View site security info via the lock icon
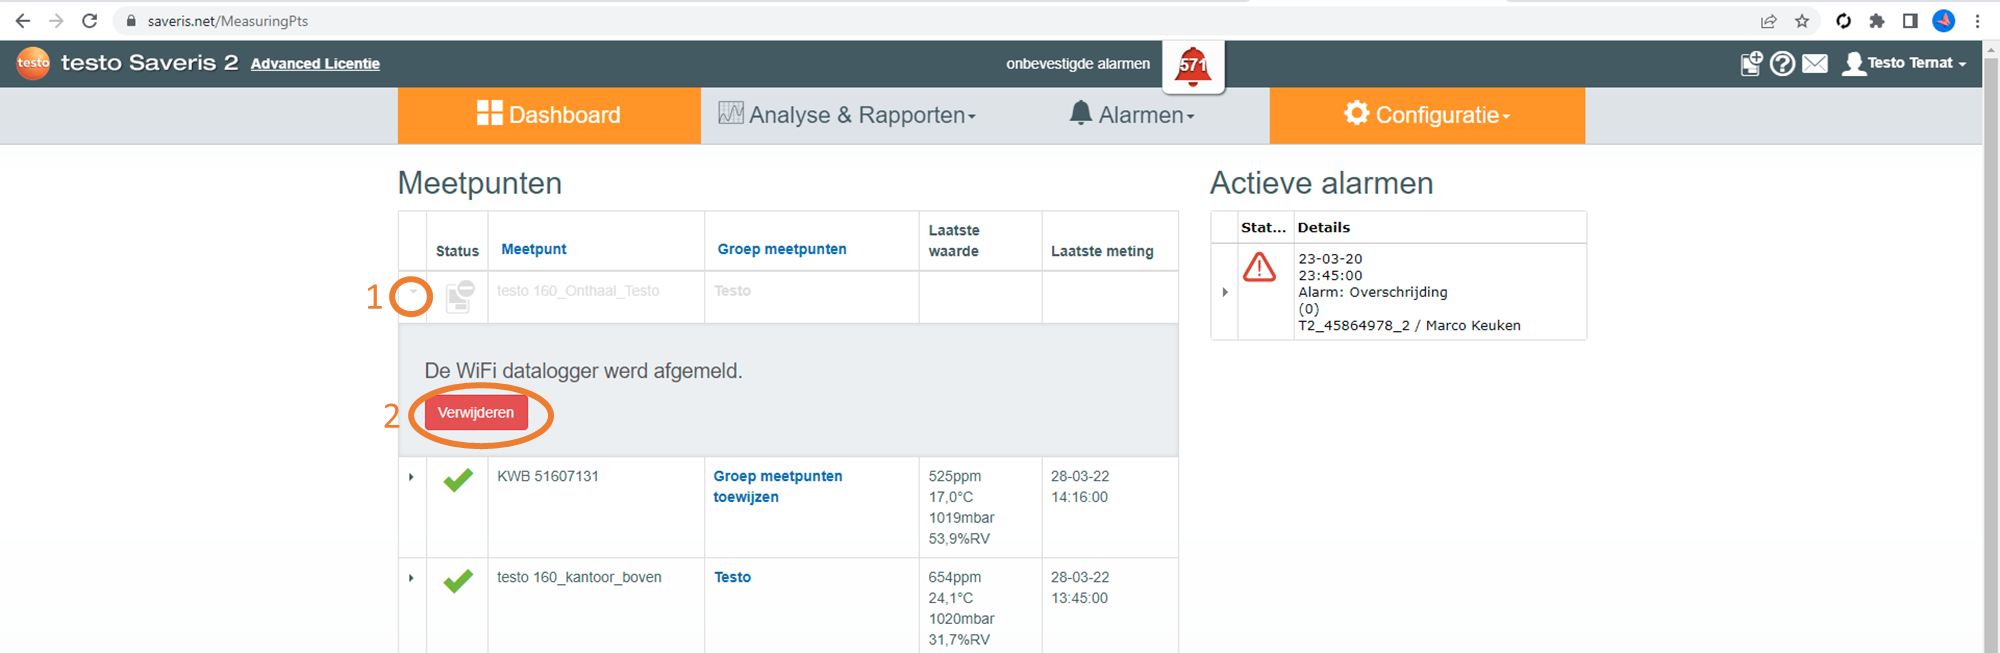This screenshot has height=653, width=2000. pos(131,21)
